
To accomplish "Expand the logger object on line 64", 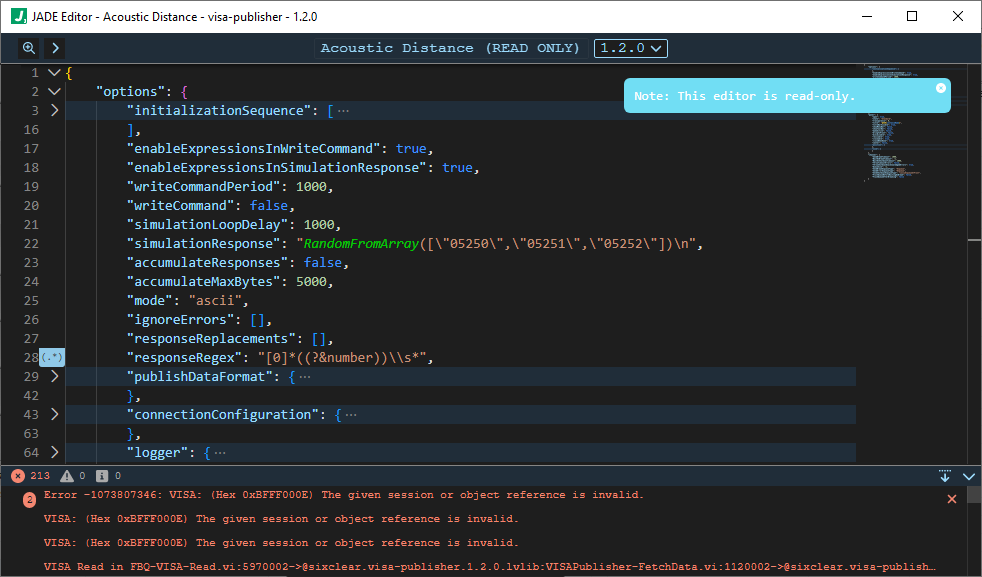I will [55, 452].
